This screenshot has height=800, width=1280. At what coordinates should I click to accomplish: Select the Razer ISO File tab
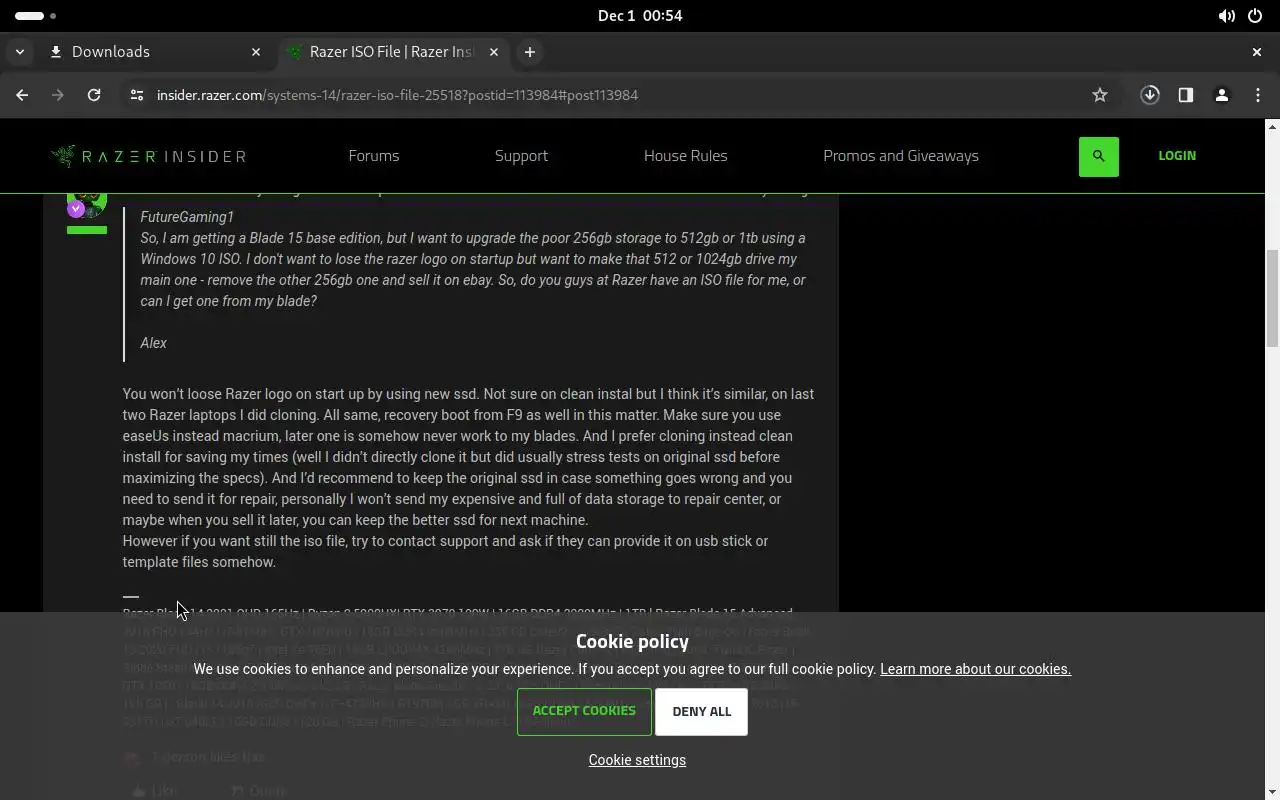[392, 52]
